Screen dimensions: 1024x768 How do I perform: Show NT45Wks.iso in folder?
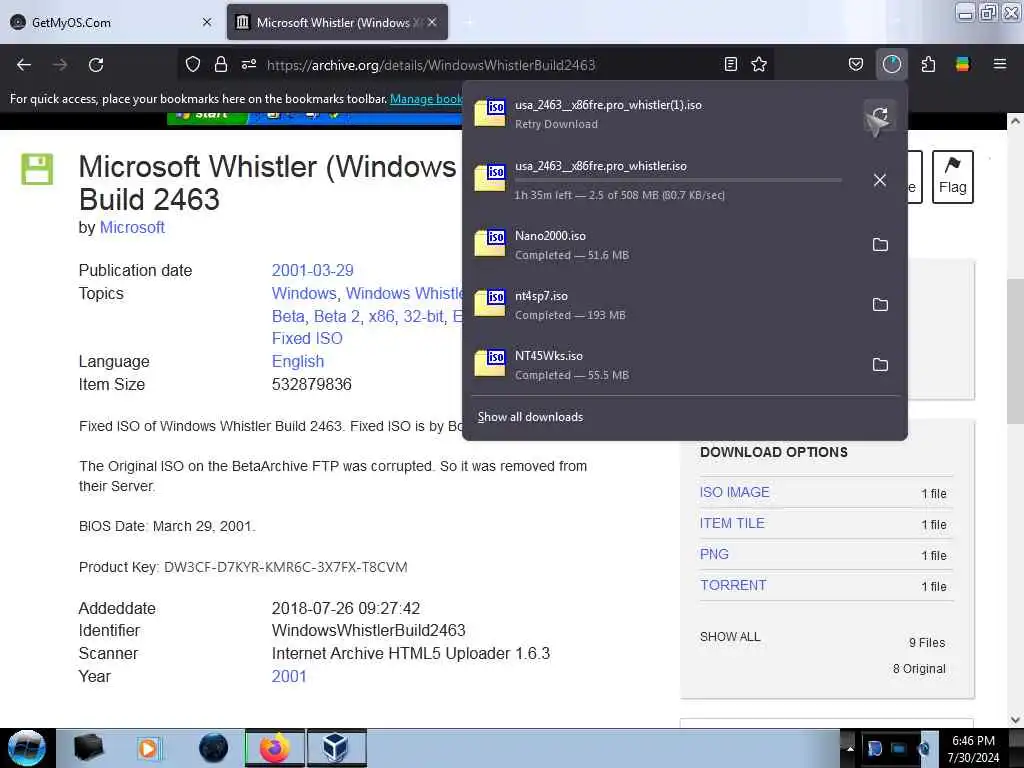tap(880, 365)
